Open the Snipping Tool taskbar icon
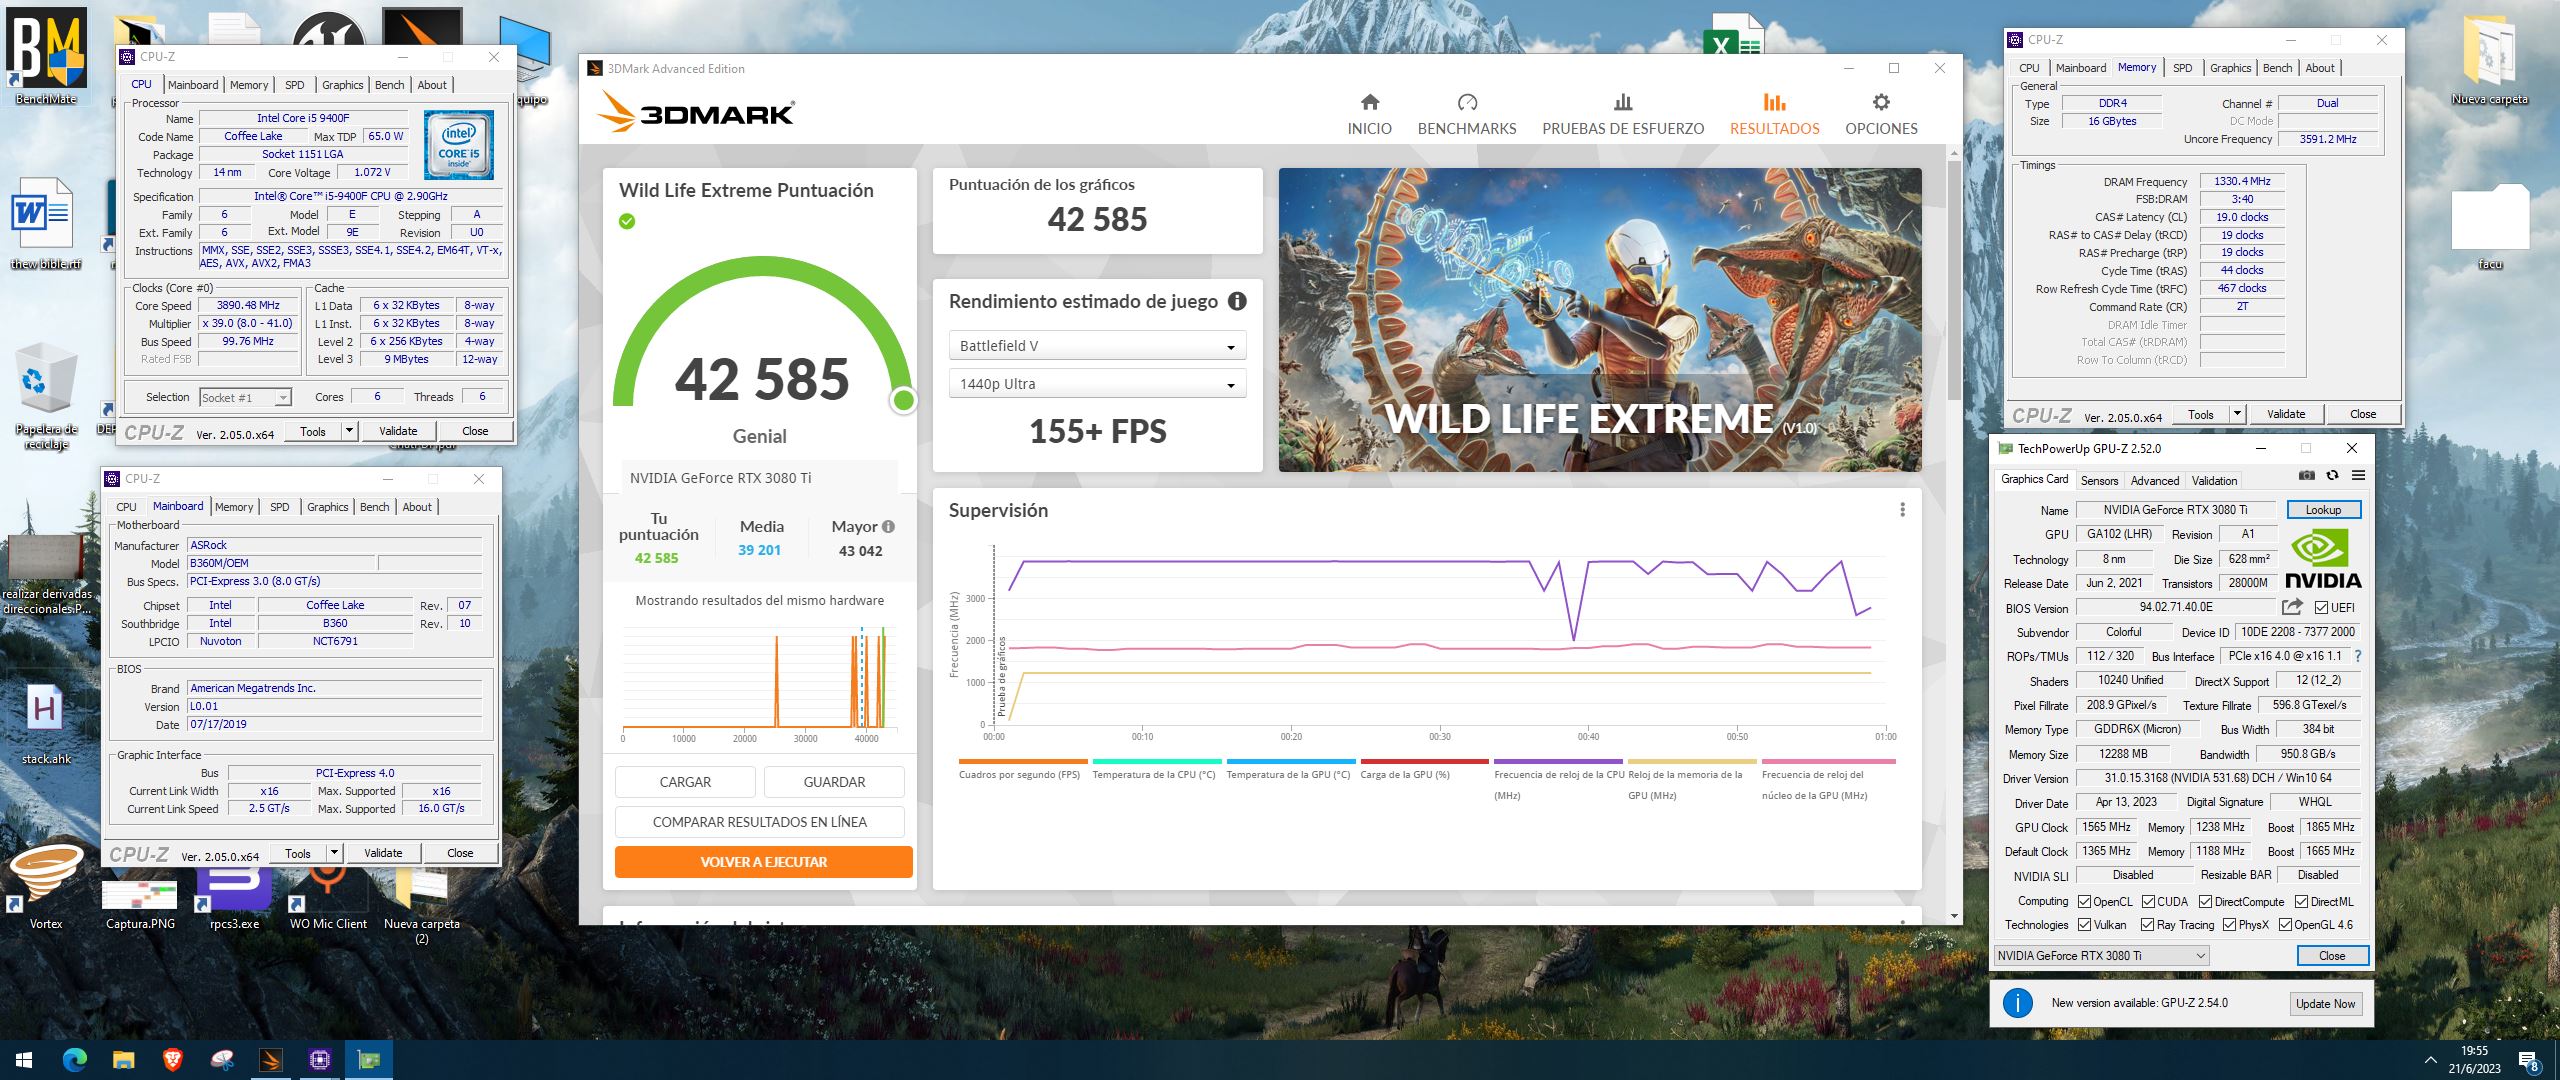Screen dimensions: 2560x1080 click(x=222, y=1060)
